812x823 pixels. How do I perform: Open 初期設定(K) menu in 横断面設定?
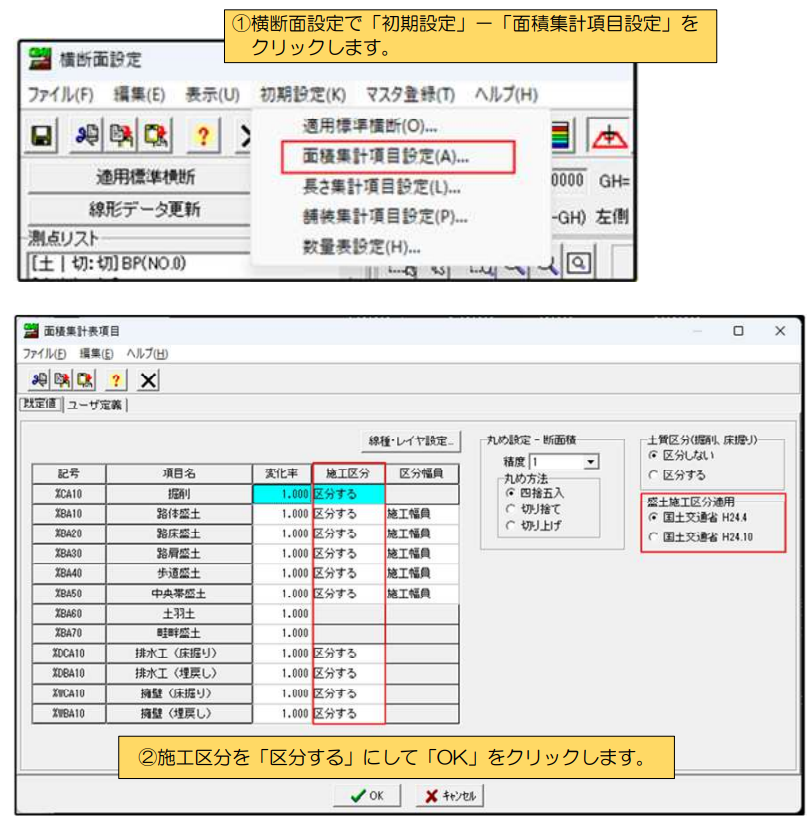(303, 94)
